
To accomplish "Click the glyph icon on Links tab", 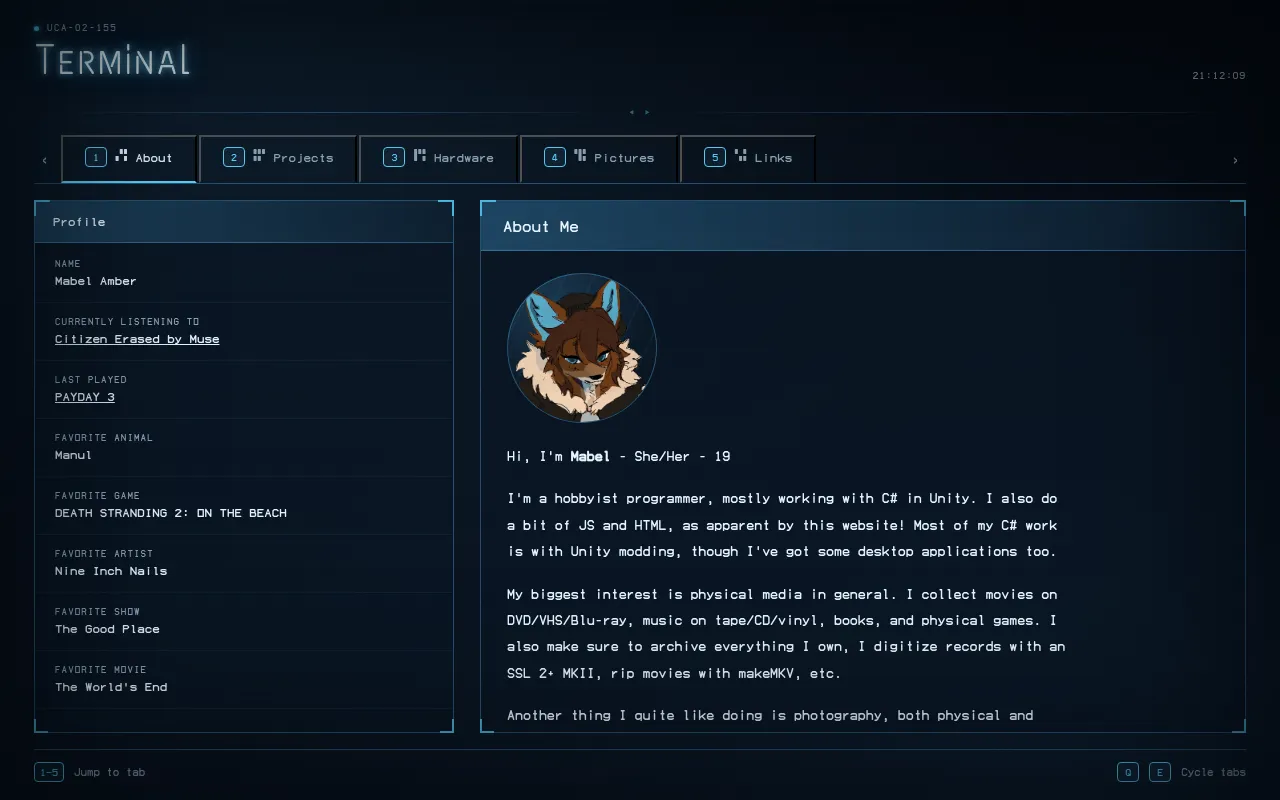I will pyautogui.click(x=741, y=155).
